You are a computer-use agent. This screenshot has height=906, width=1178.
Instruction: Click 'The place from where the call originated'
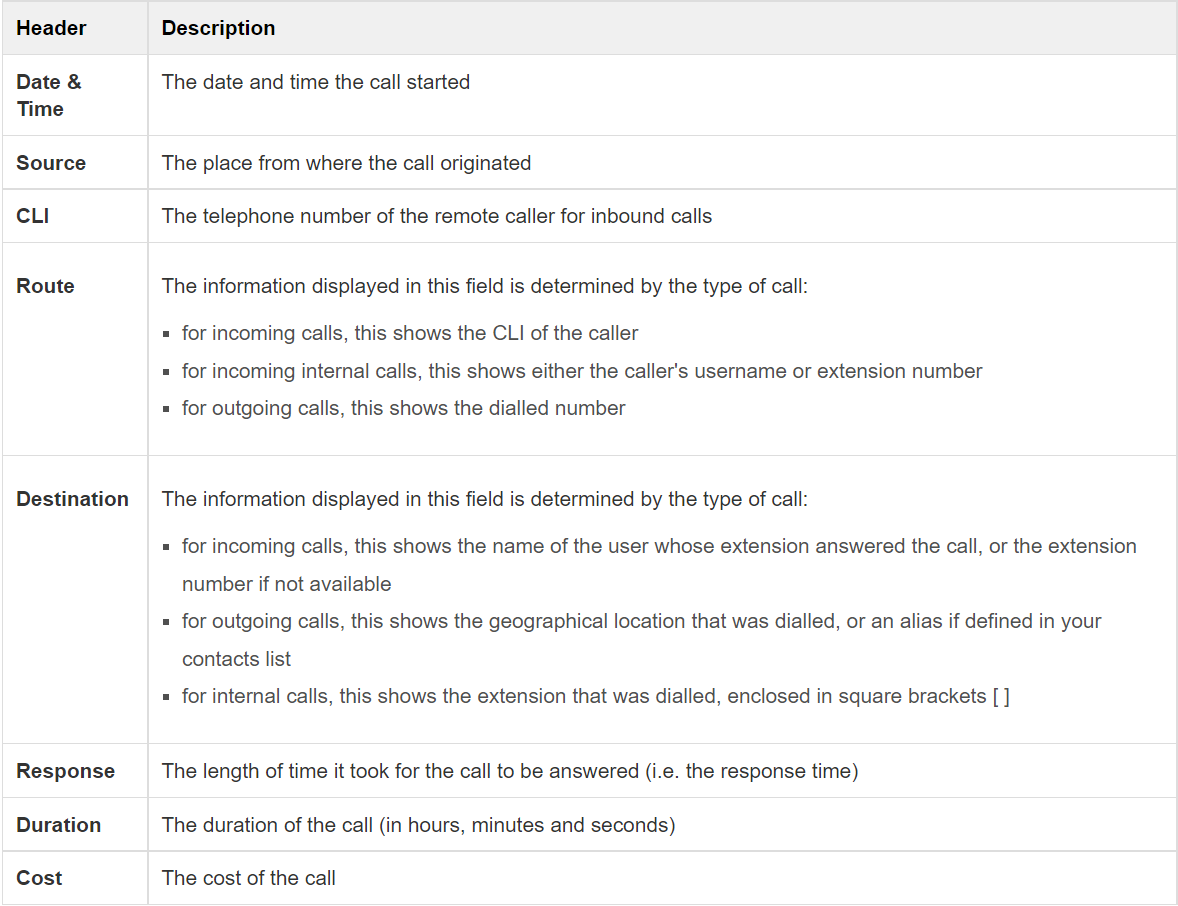point(346,163)
